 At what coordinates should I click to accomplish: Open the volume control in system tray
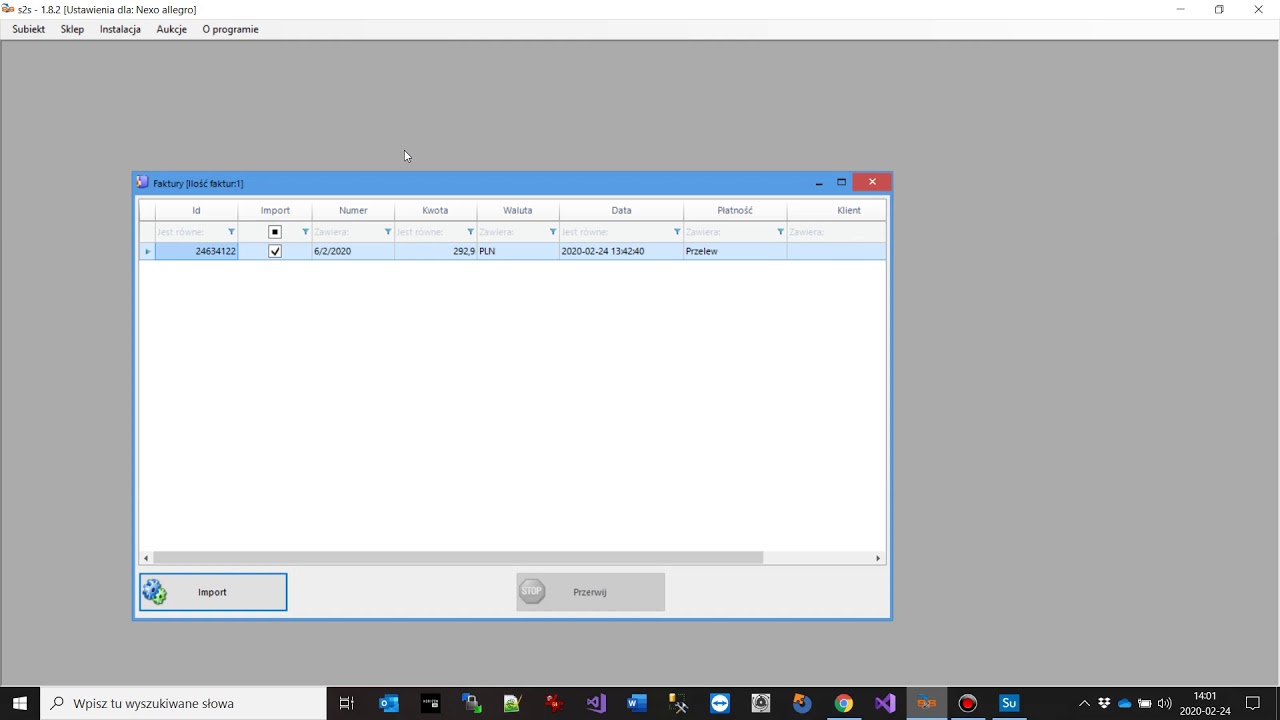coord(1164,703)
